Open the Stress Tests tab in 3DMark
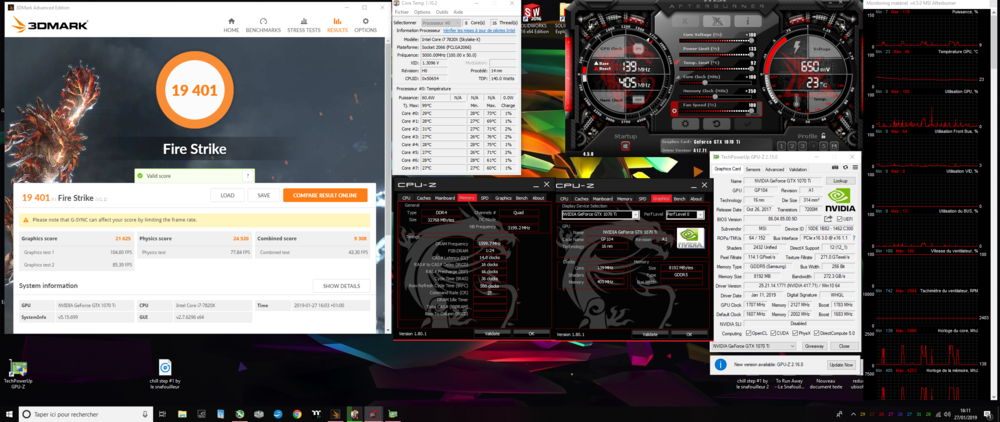The height and width of the screenshot is (422, 1000). click(x=304, y=22)
